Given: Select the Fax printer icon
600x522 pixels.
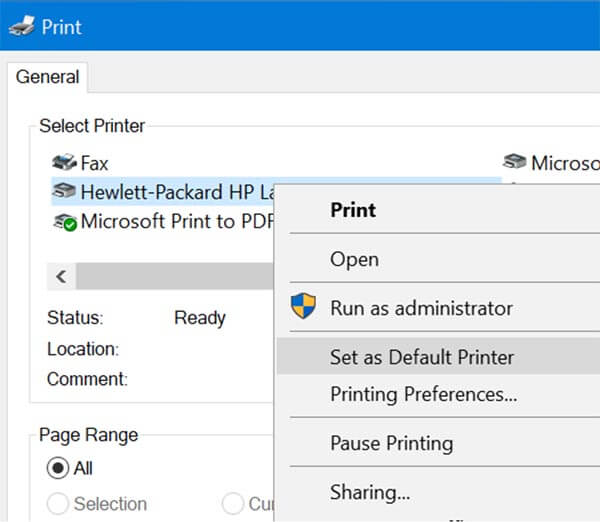Looking at the screenshot, I should pos(65,162).
